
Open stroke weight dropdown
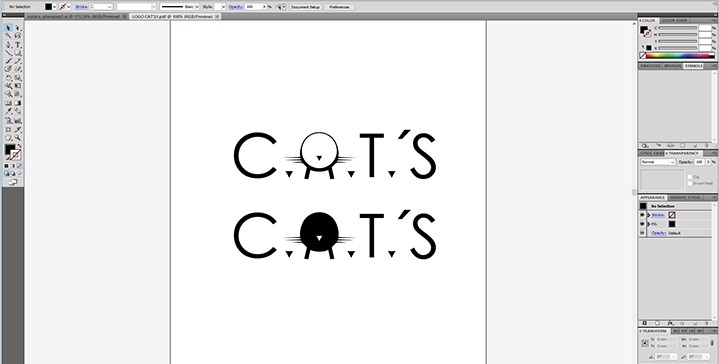click(110, 7)
